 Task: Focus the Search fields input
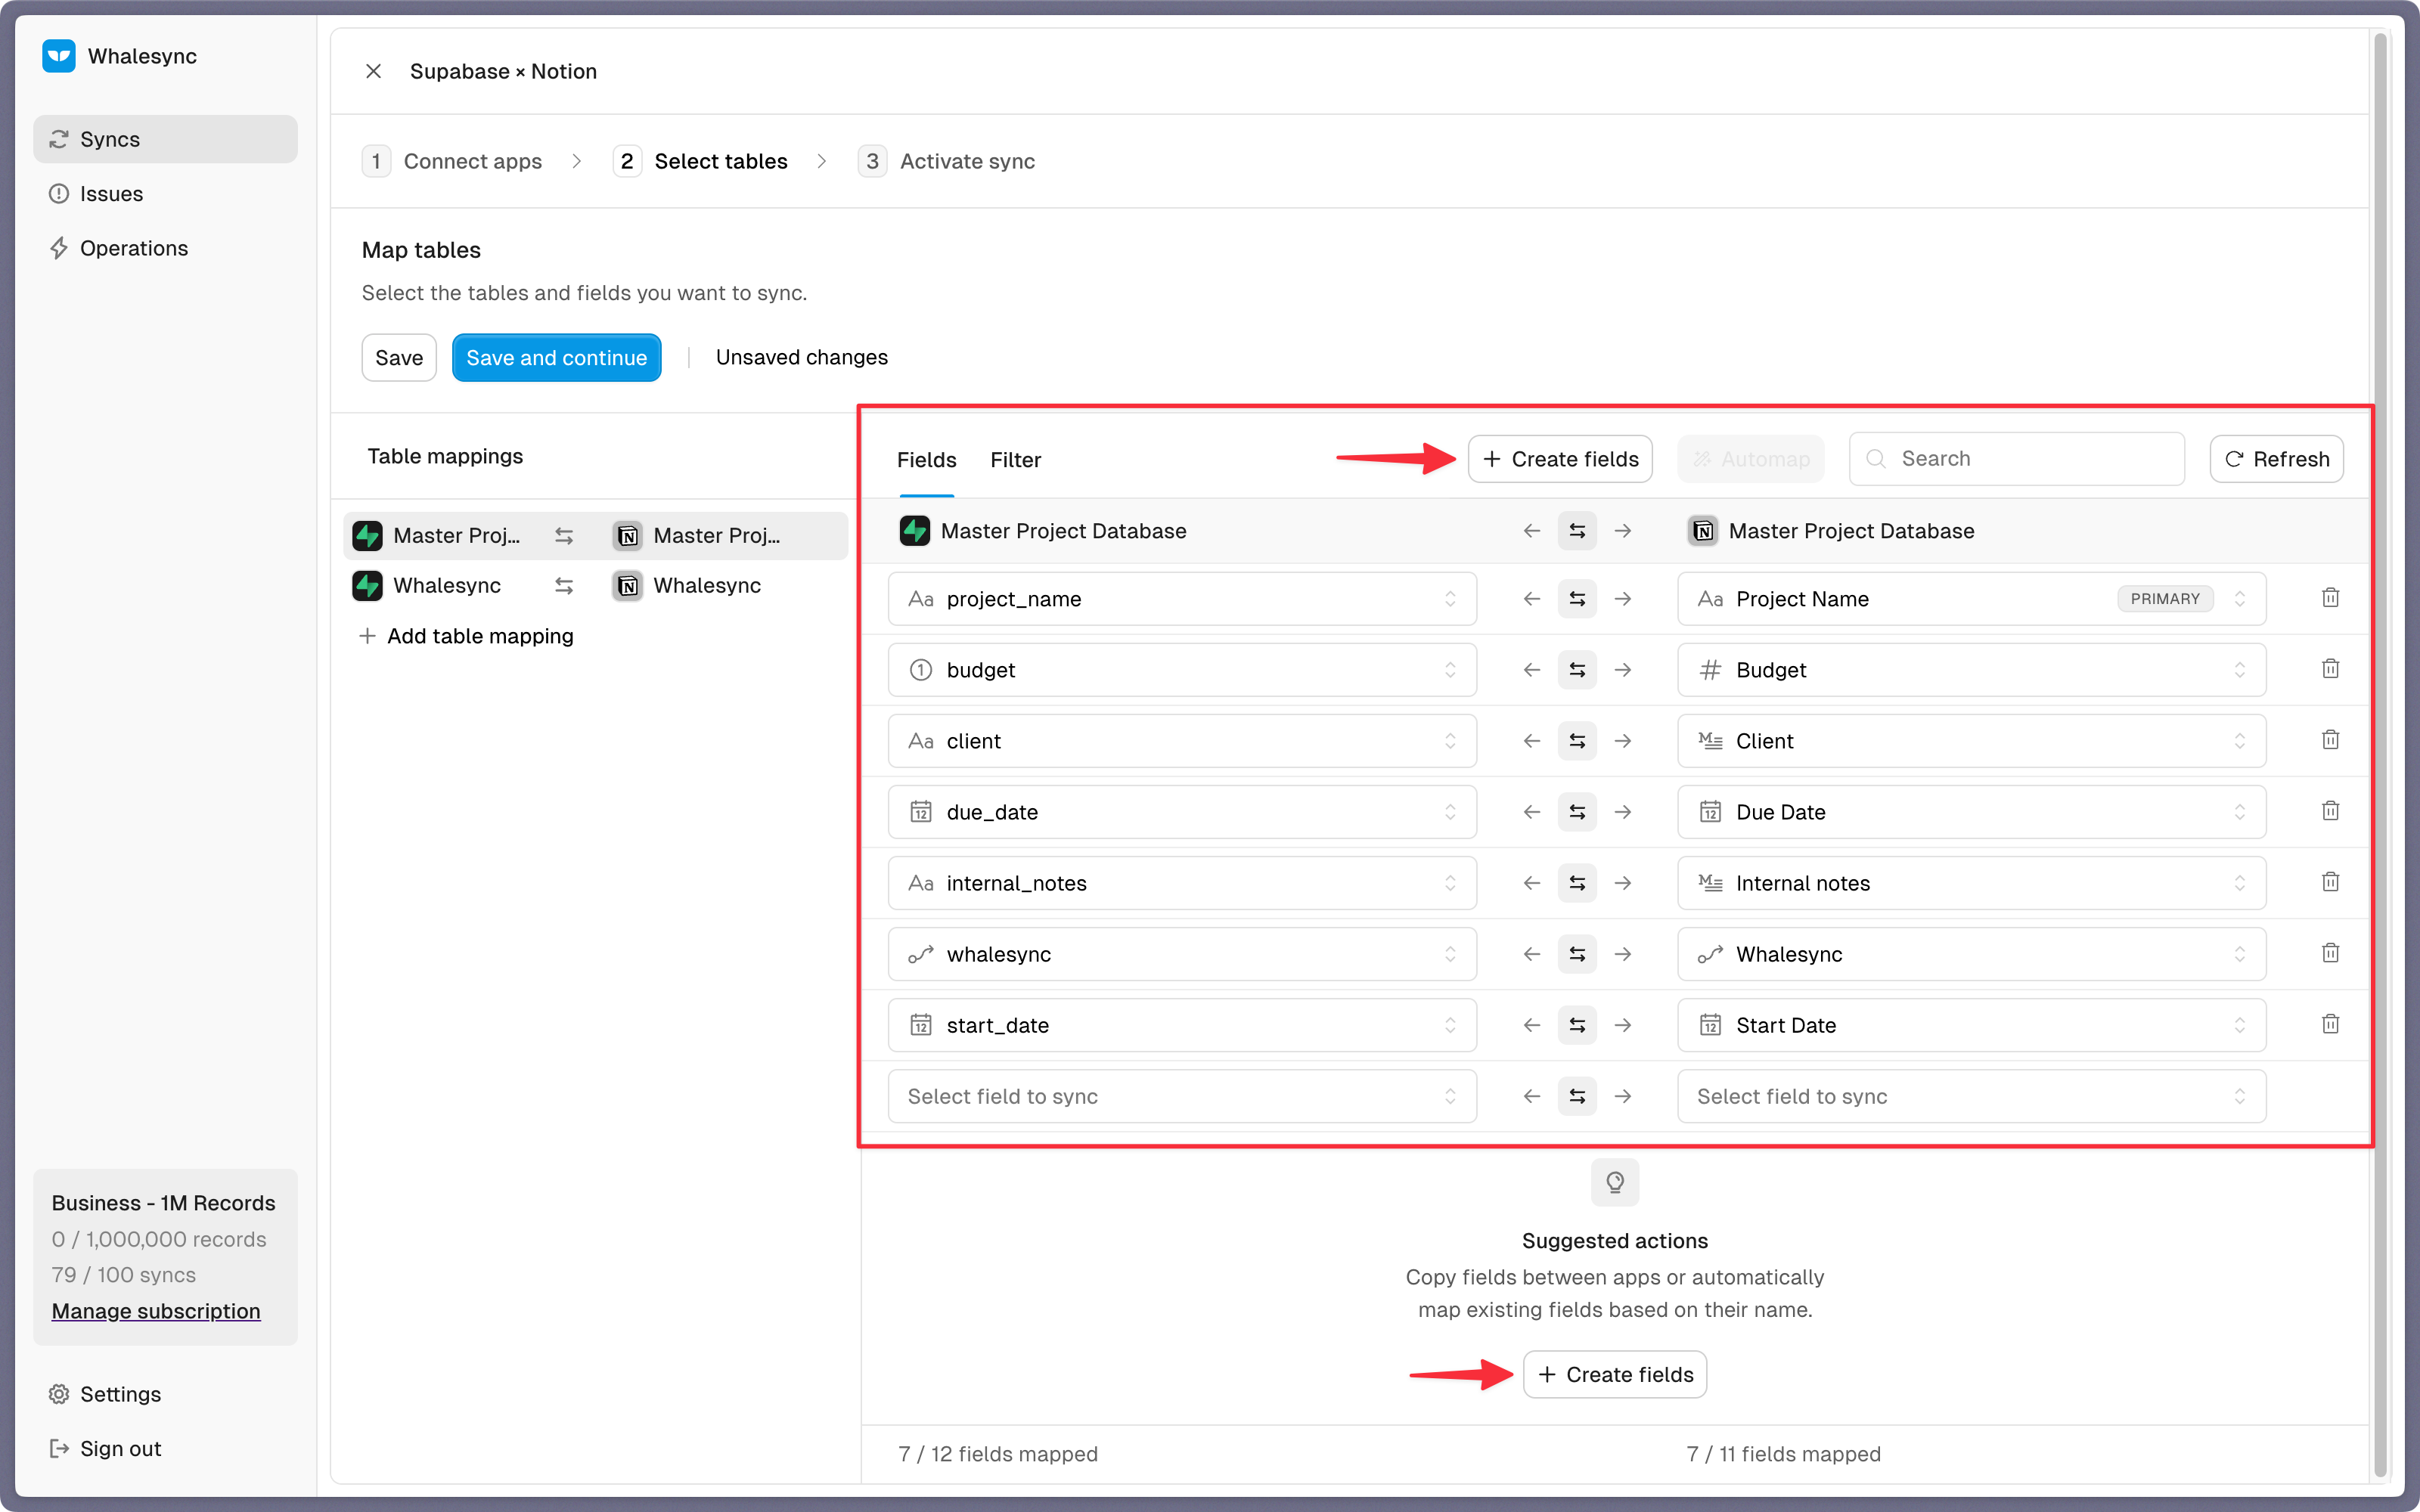tap(2016, 459)
